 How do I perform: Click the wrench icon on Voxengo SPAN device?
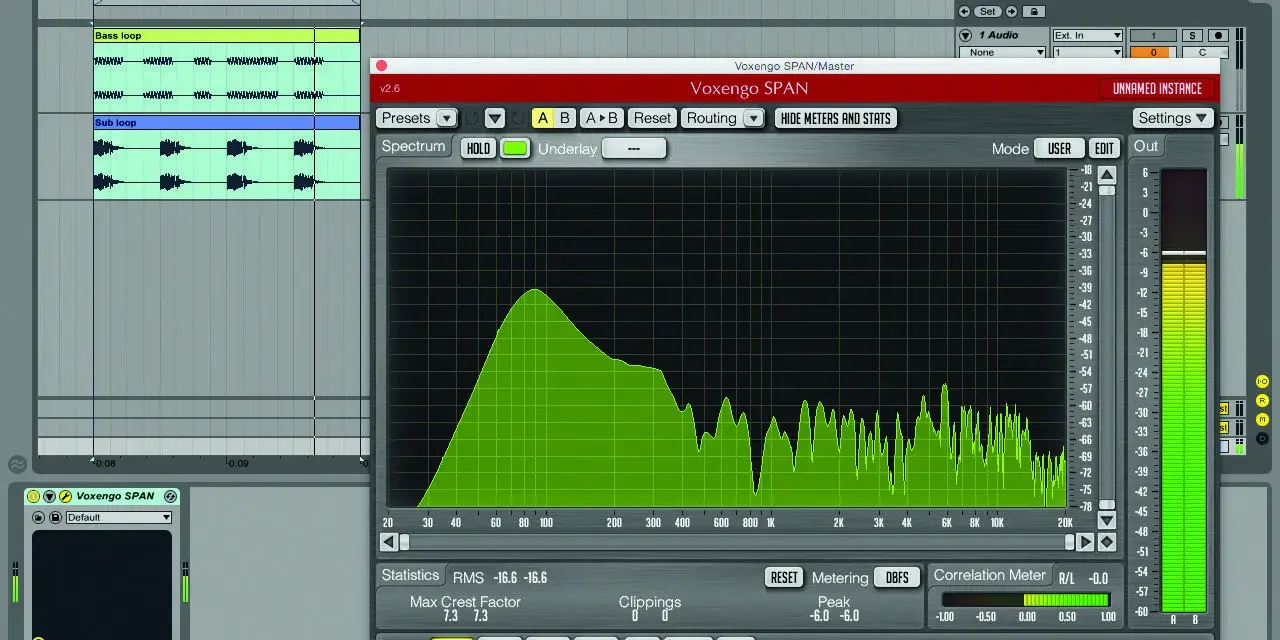(x=66, y=496)
